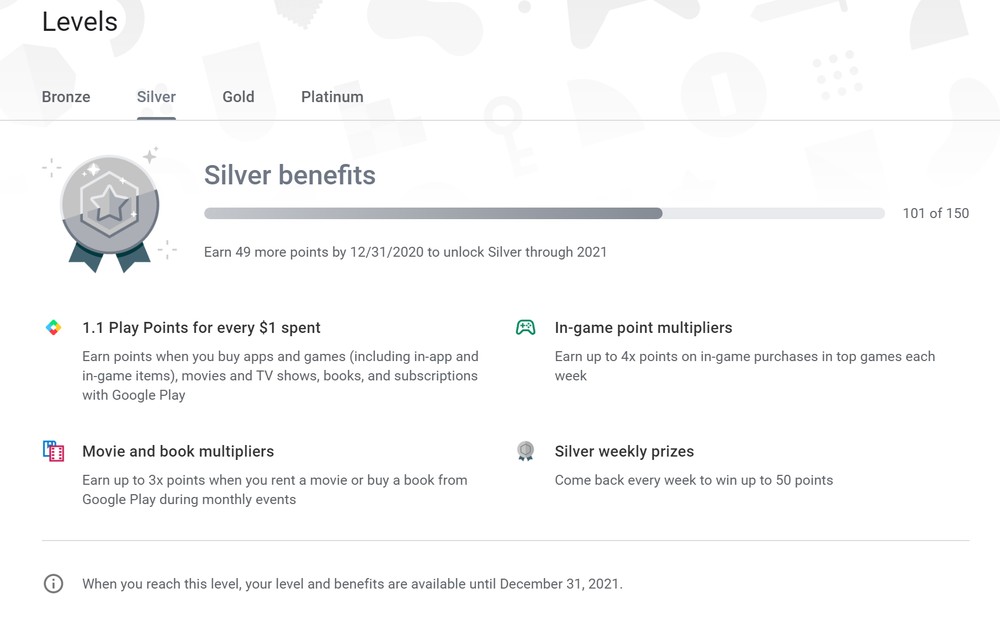Click the info circle icon

pyautogui.click(x=53, y=584)
